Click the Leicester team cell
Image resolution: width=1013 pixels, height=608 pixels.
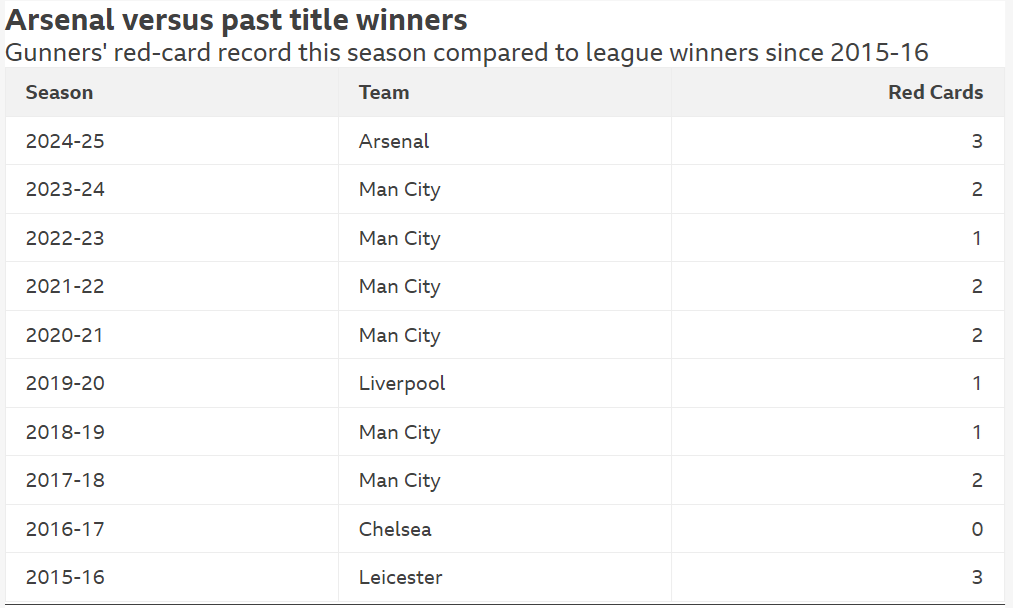[400, 578]
